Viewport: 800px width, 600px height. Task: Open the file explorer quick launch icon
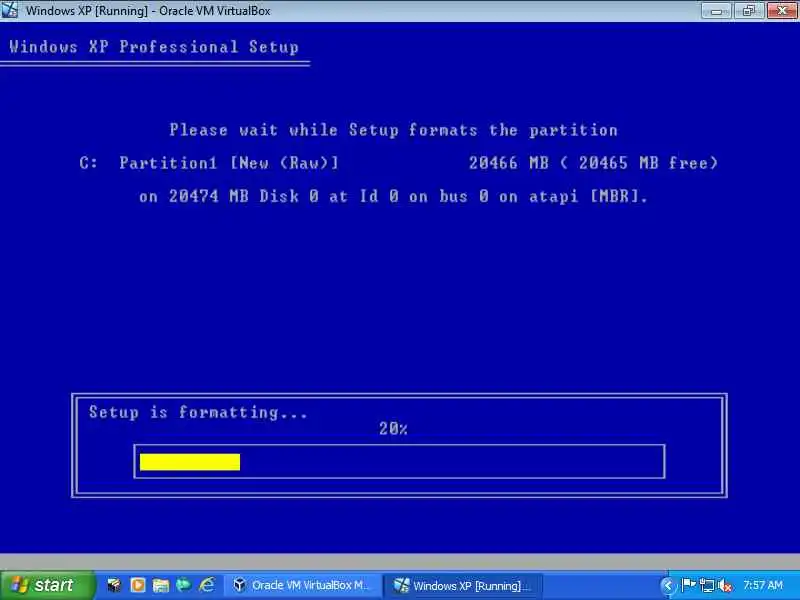[161, 585]
